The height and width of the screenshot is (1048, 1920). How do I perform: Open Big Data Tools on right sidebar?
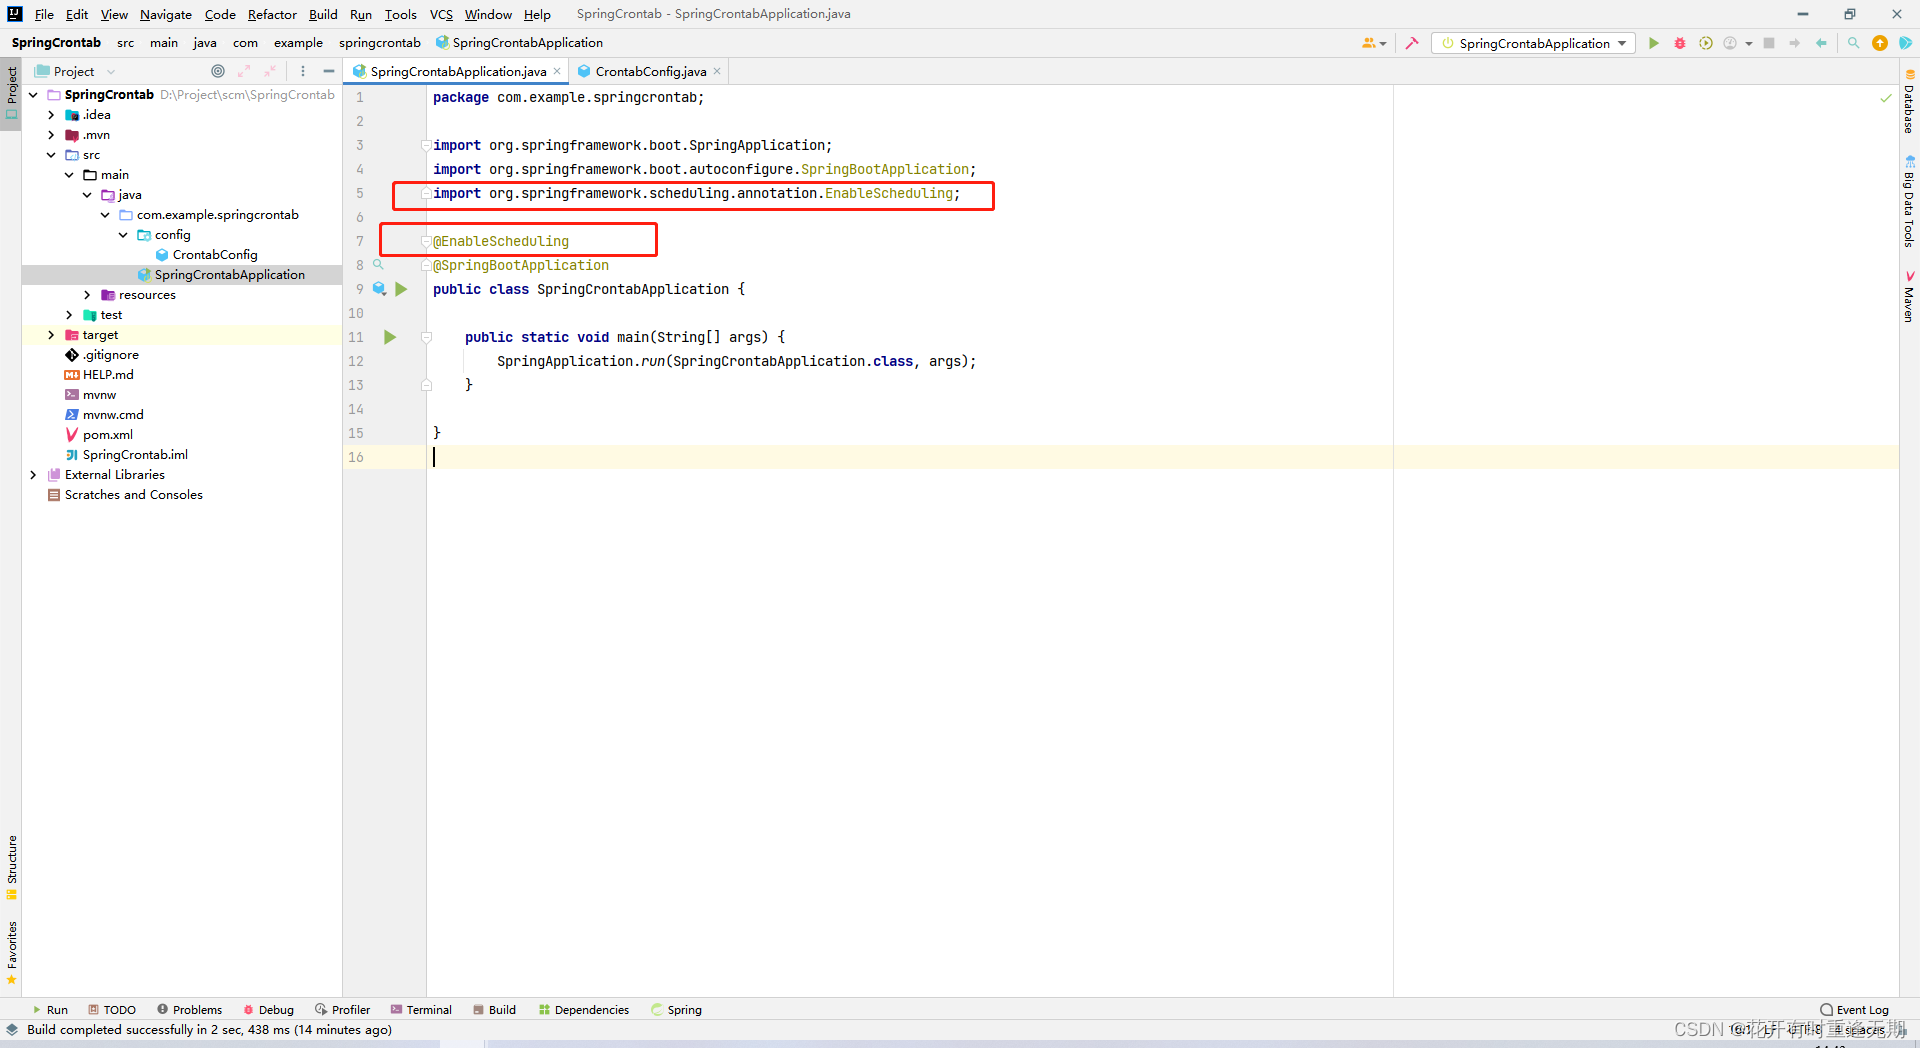[x=1909, y=202]
